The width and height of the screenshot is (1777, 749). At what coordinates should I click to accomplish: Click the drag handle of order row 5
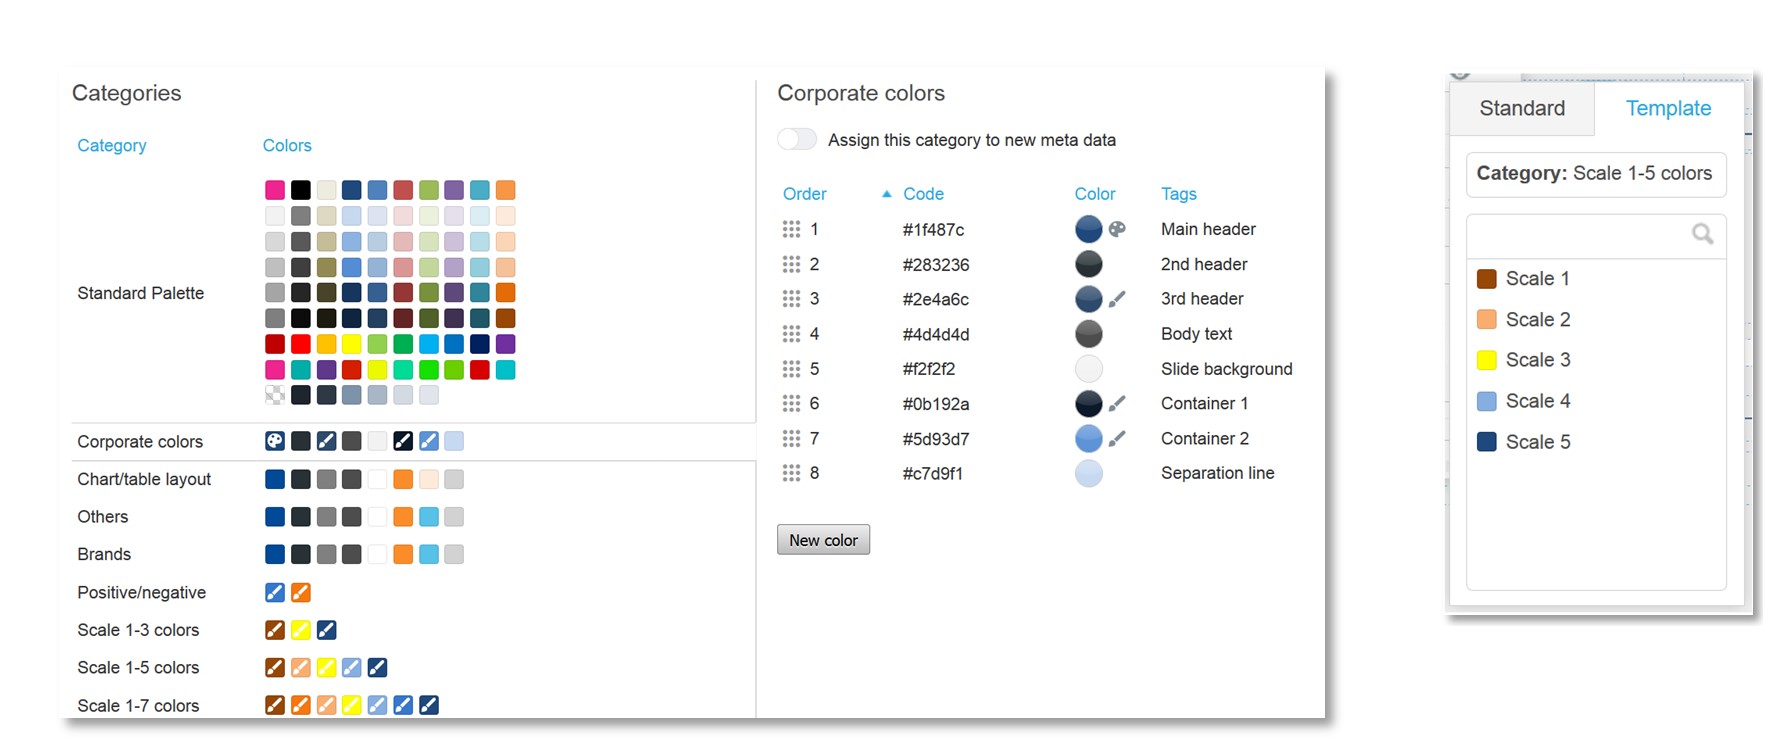[791, 369]
